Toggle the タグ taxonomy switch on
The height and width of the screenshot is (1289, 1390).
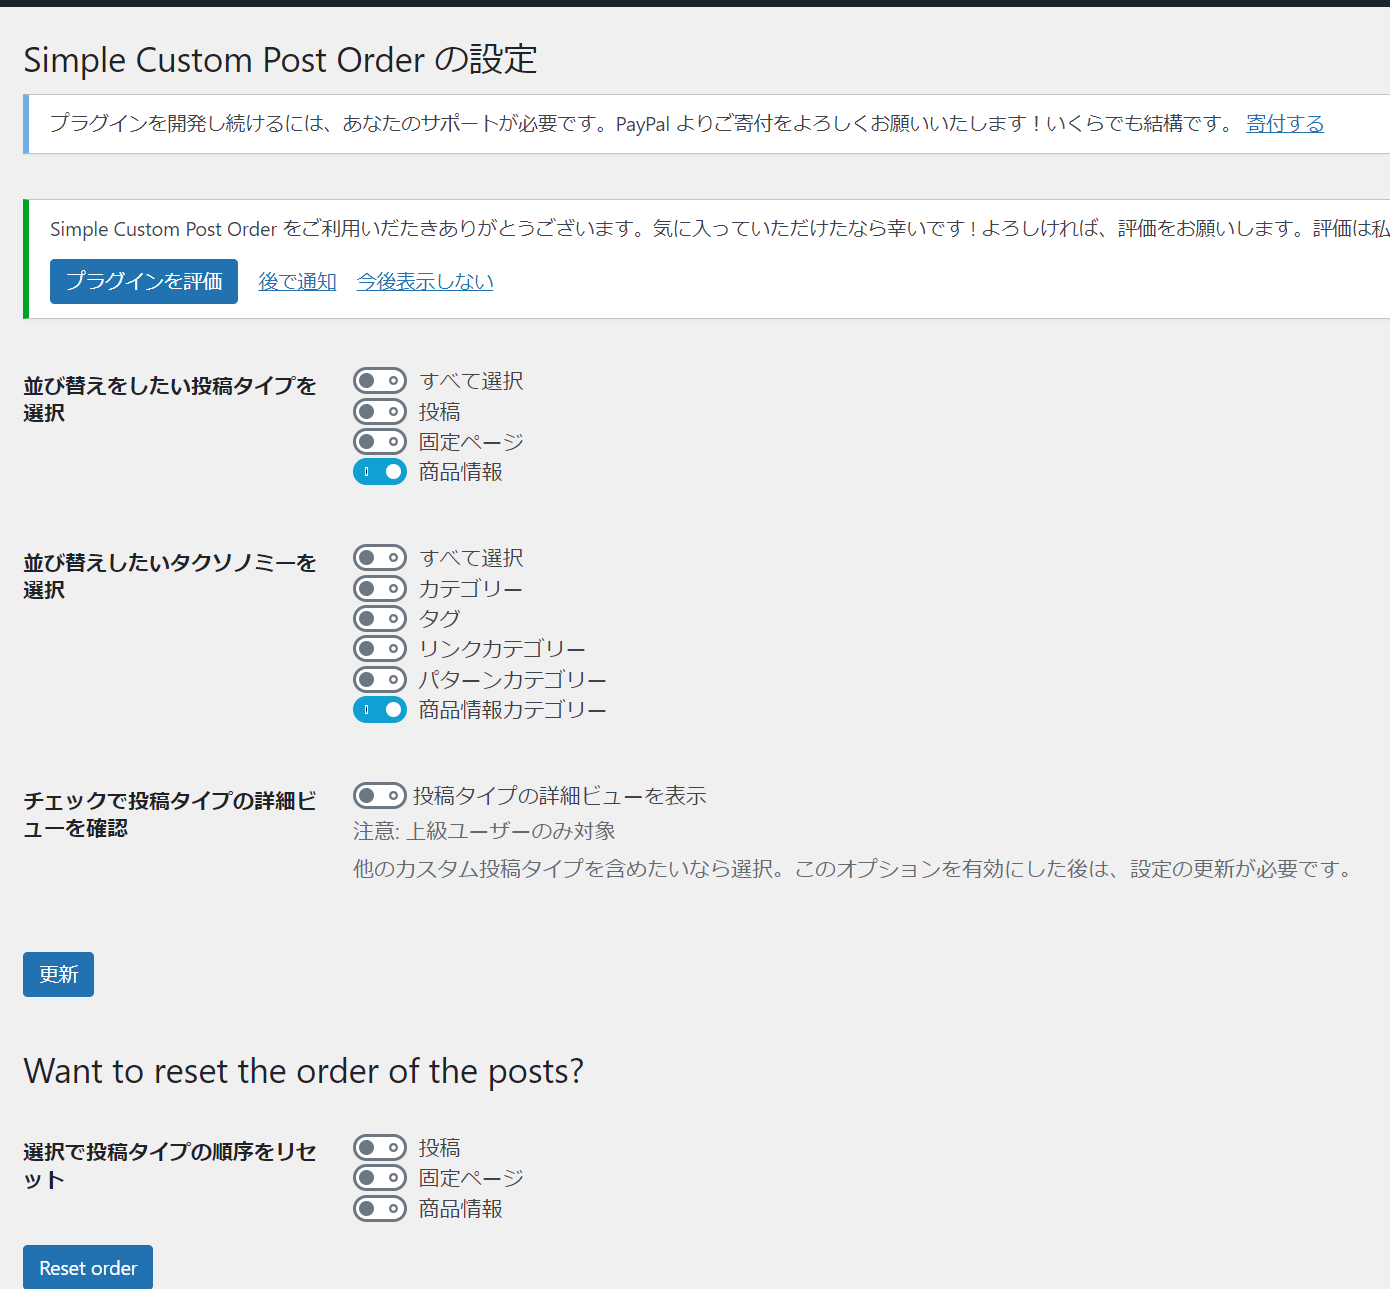tap(380, 618)
